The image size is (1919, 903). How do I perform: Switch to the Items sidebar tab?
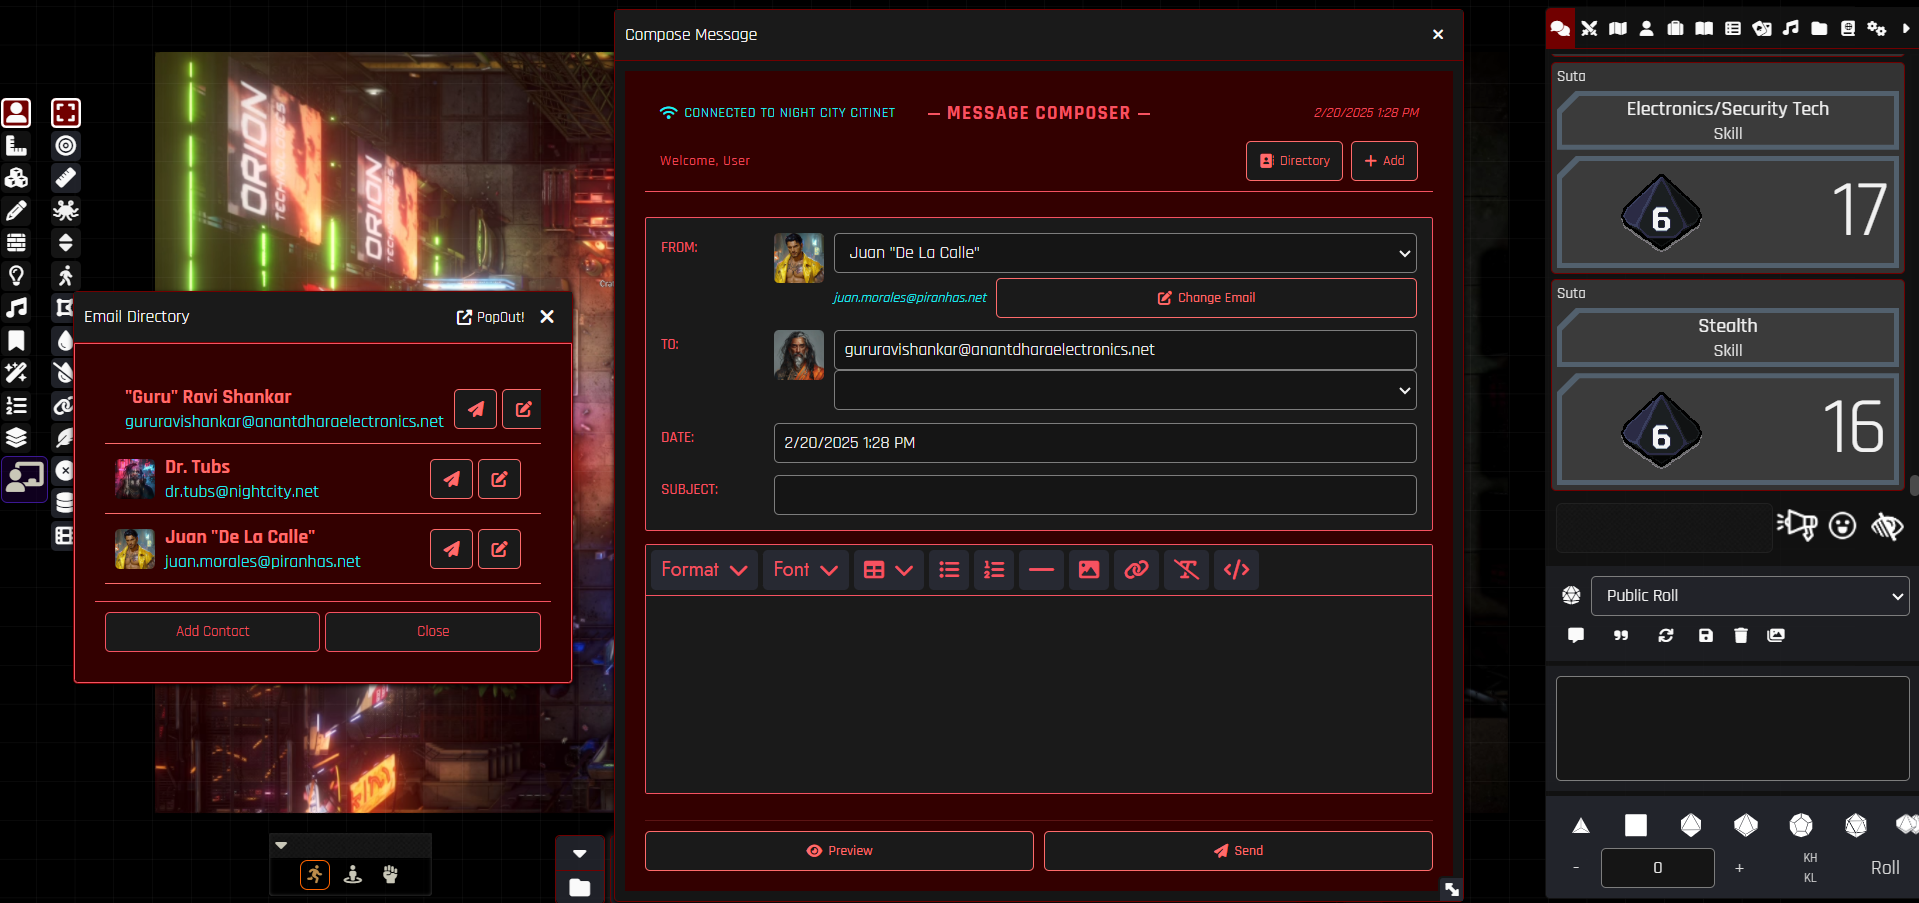tap(1675, 28)
